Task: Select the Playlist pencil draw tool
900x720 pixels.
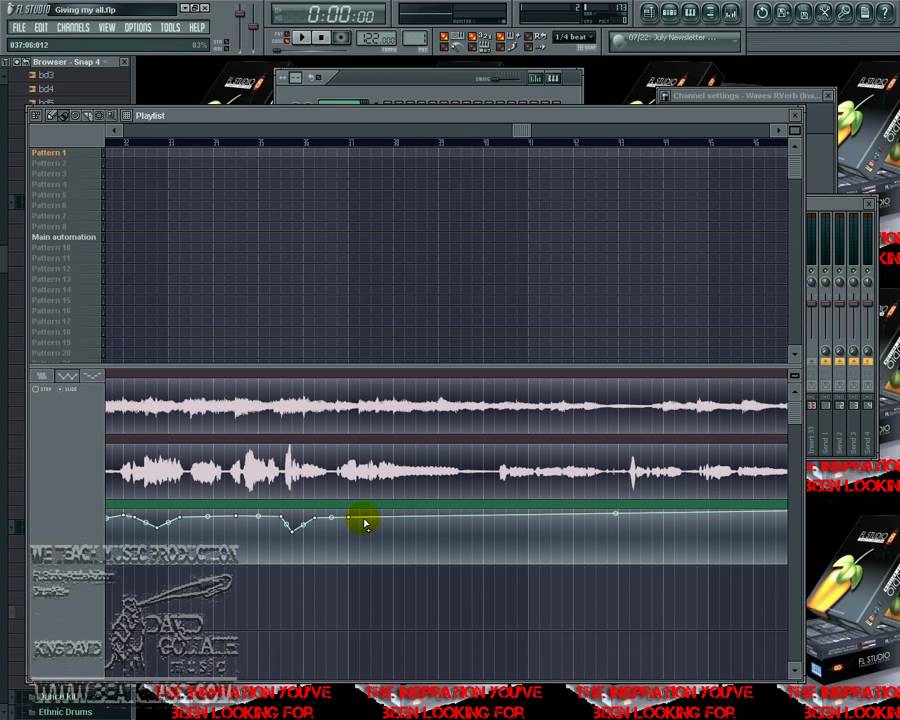Action: pyautogui.click(x=52, y=115)
